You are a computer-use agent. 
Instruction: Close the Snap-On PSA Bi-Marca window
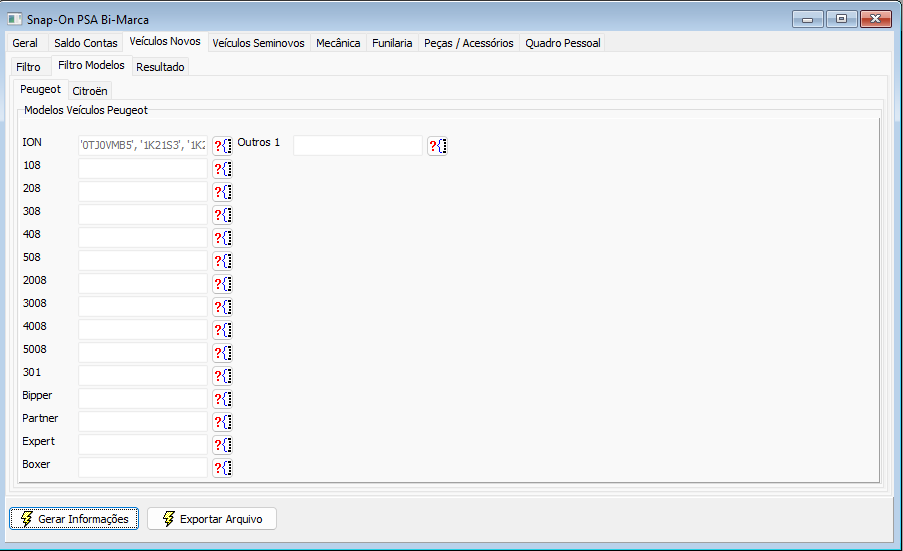click(x=875, y=19)
